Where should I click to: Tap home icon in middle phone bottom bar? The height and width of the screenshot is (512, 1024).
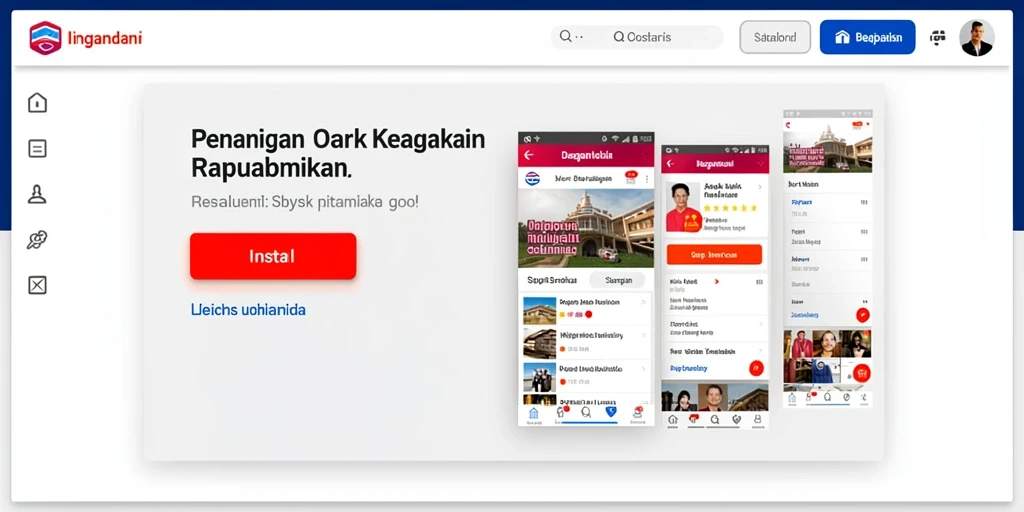click(x=673, y=419)
